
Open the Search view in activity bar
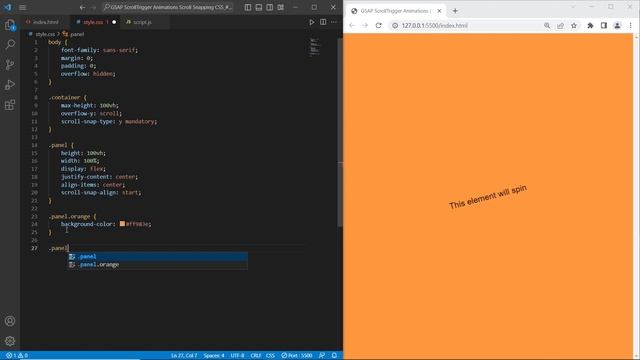click(10, 44)
